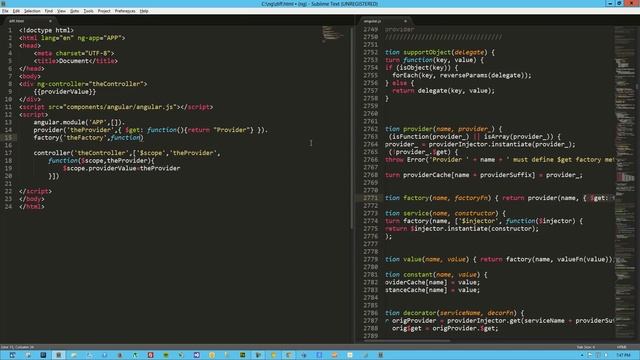The height and width of the screenshot is (360, 640).
Task: Click line number 15 in left gutter
Action: tap(9, 138)
